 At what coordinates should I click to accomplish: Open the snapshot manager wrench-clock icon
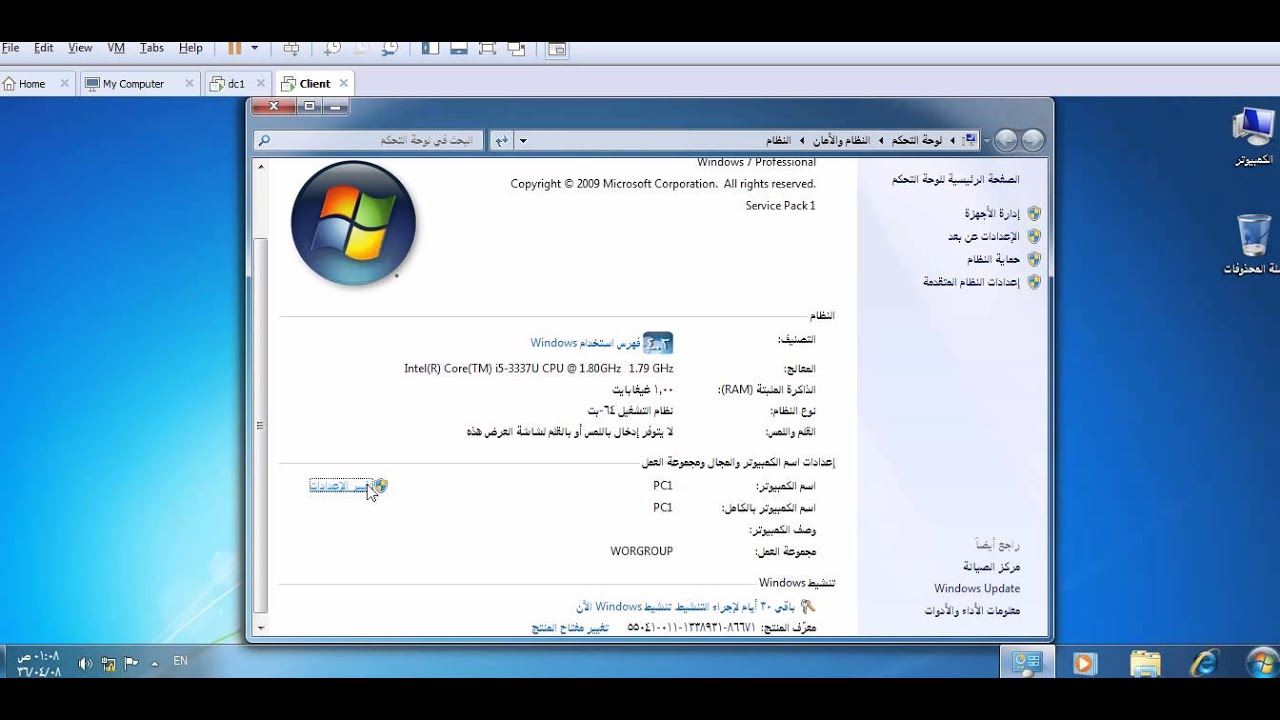coord(391,48)
